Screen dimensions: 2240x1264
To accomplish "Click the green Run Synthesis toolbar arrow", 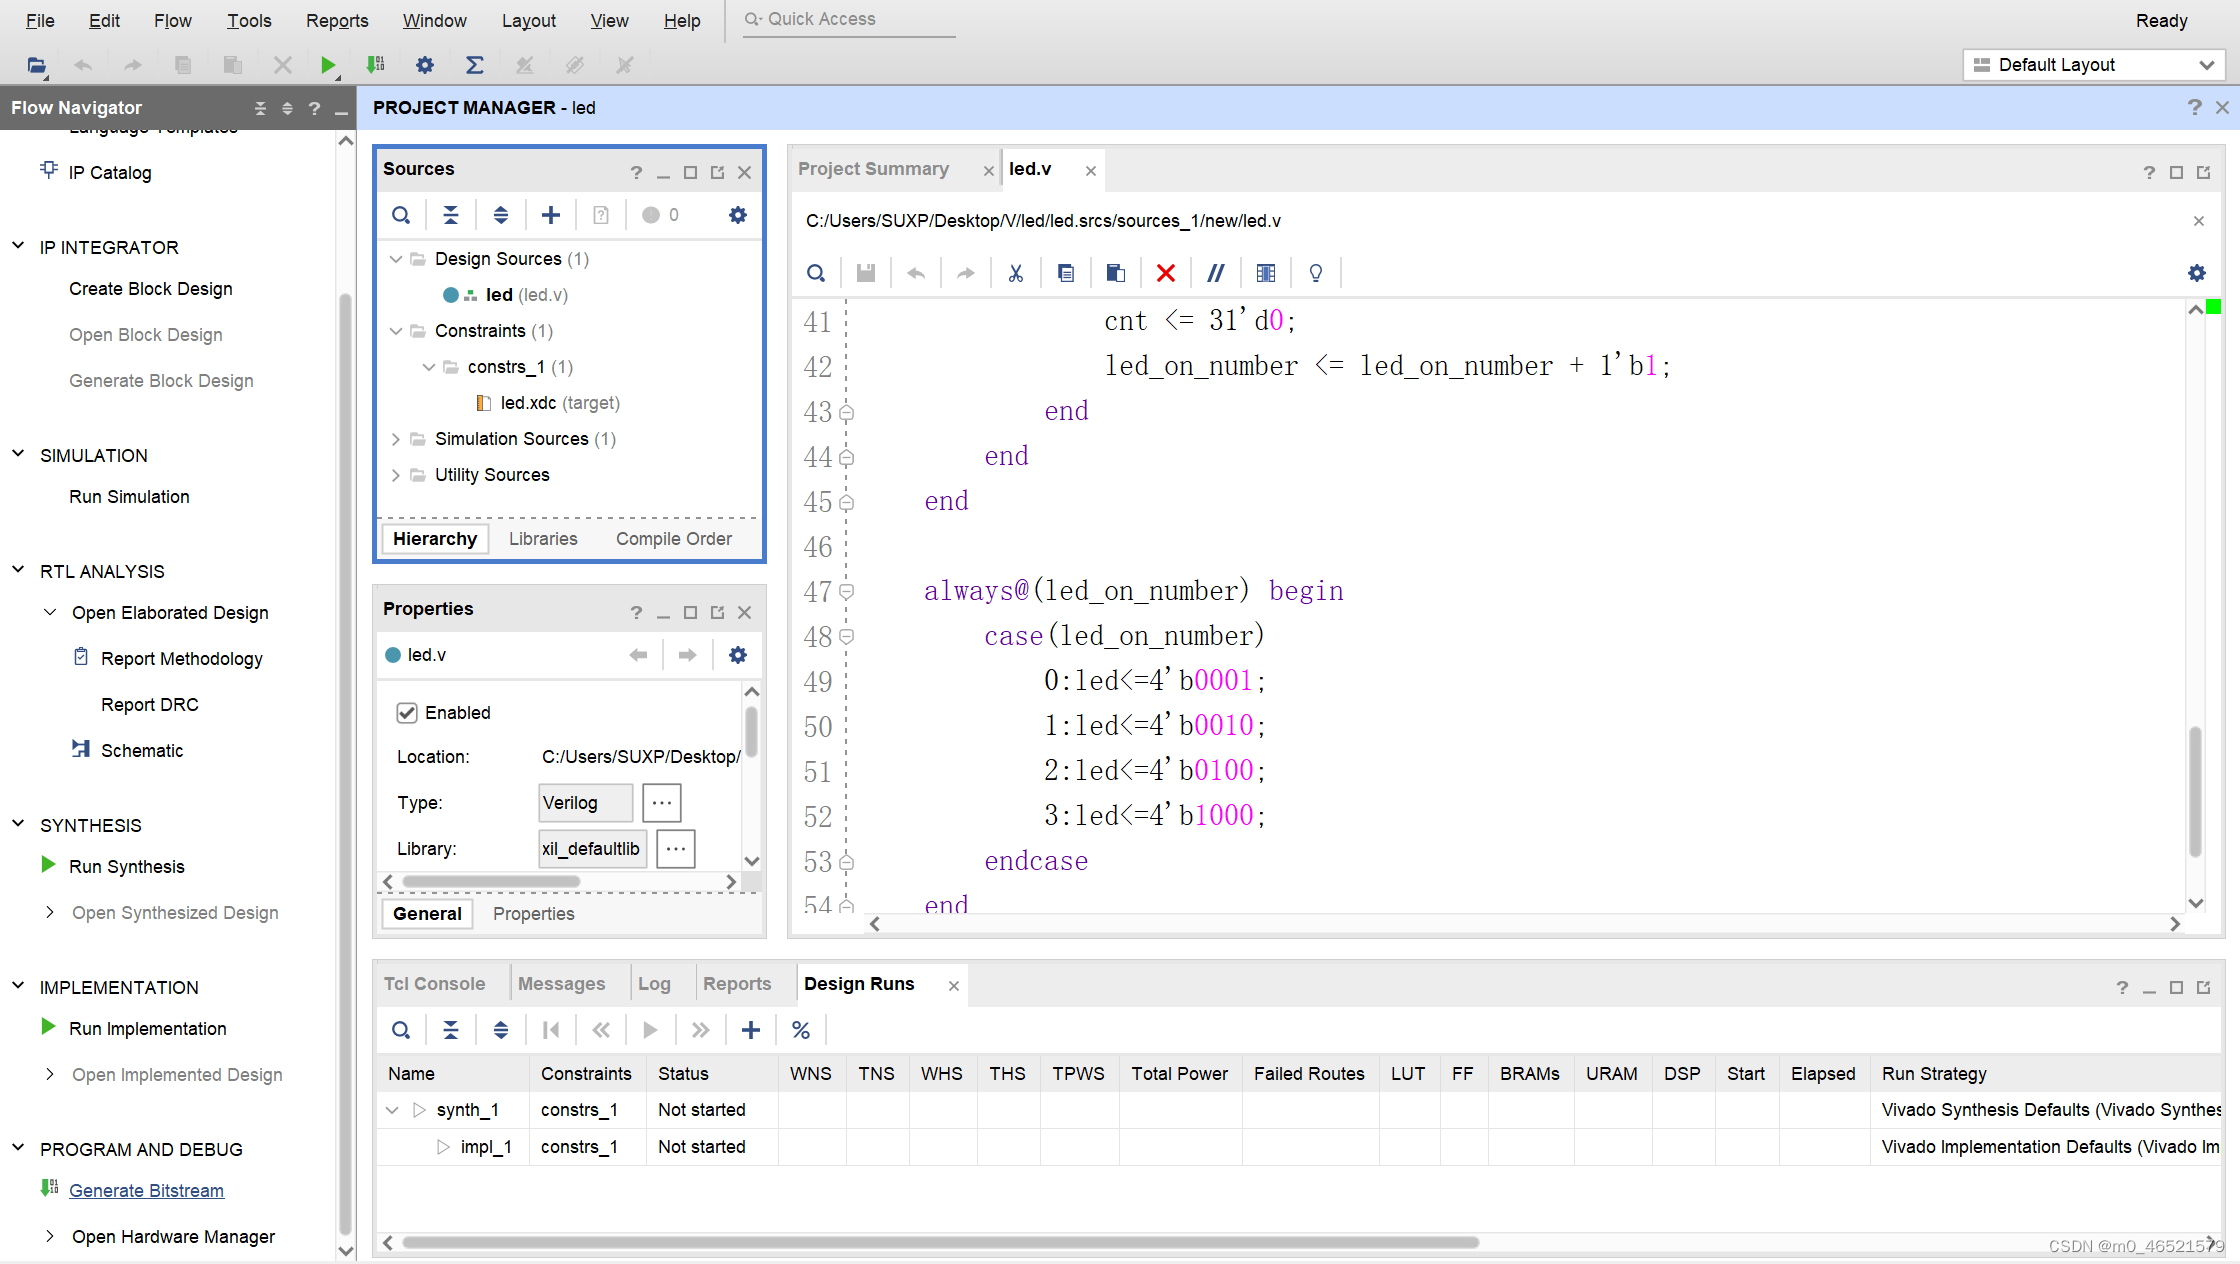I will pyautogui.click(x=327, y=65).
